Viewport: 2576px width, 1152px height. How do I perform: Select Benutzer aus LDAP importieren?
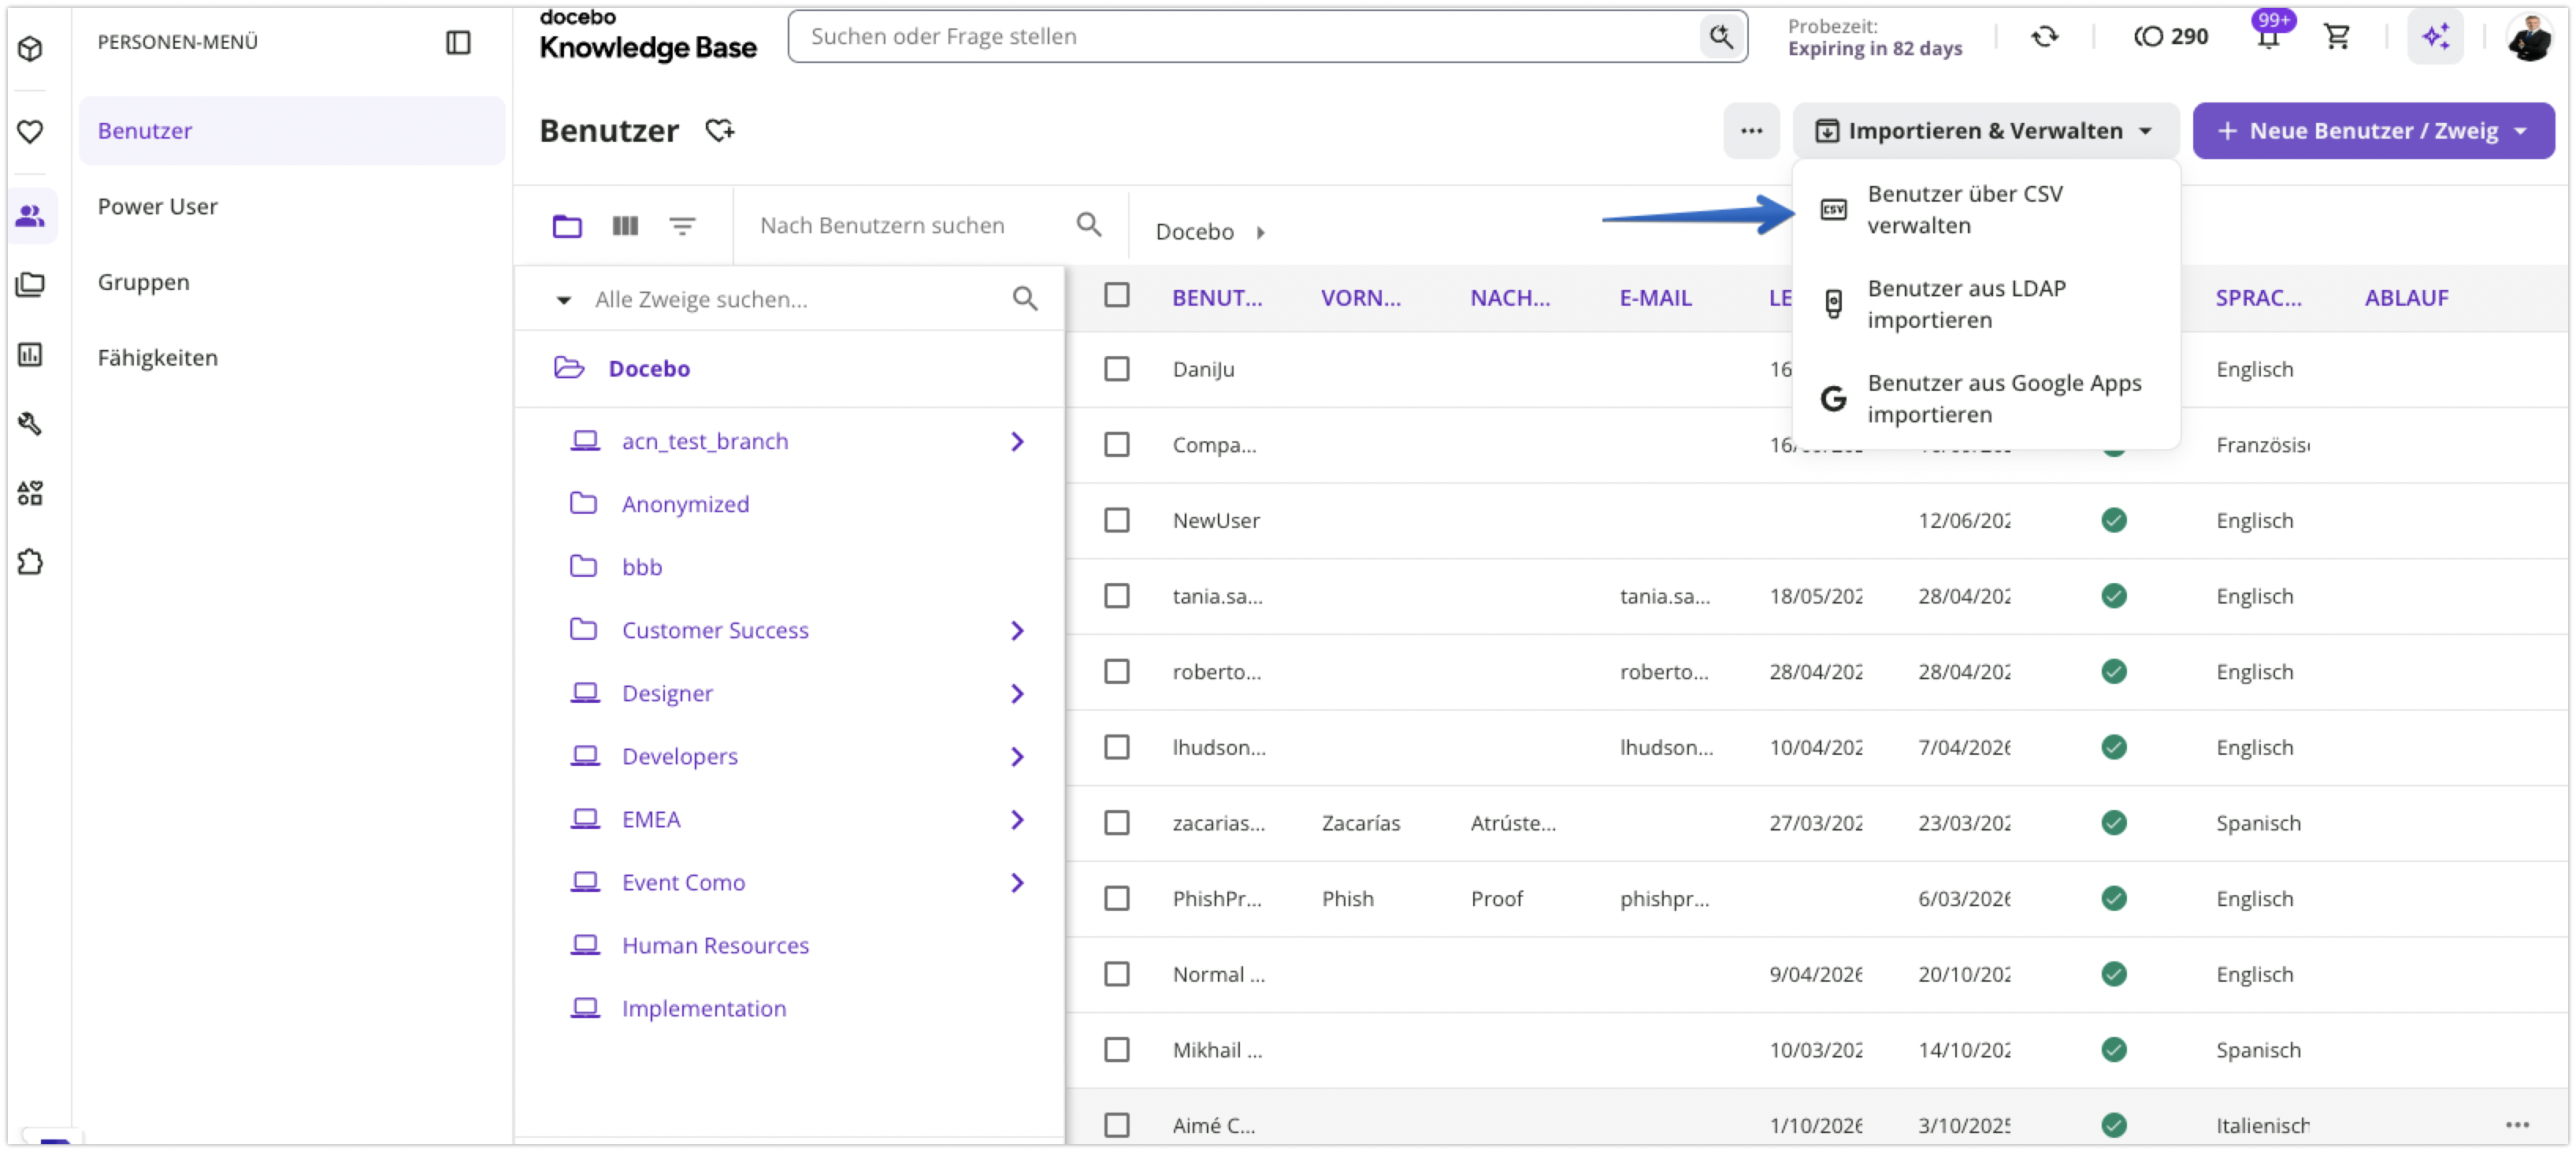pyautogui.click(x=1985, y=304)
